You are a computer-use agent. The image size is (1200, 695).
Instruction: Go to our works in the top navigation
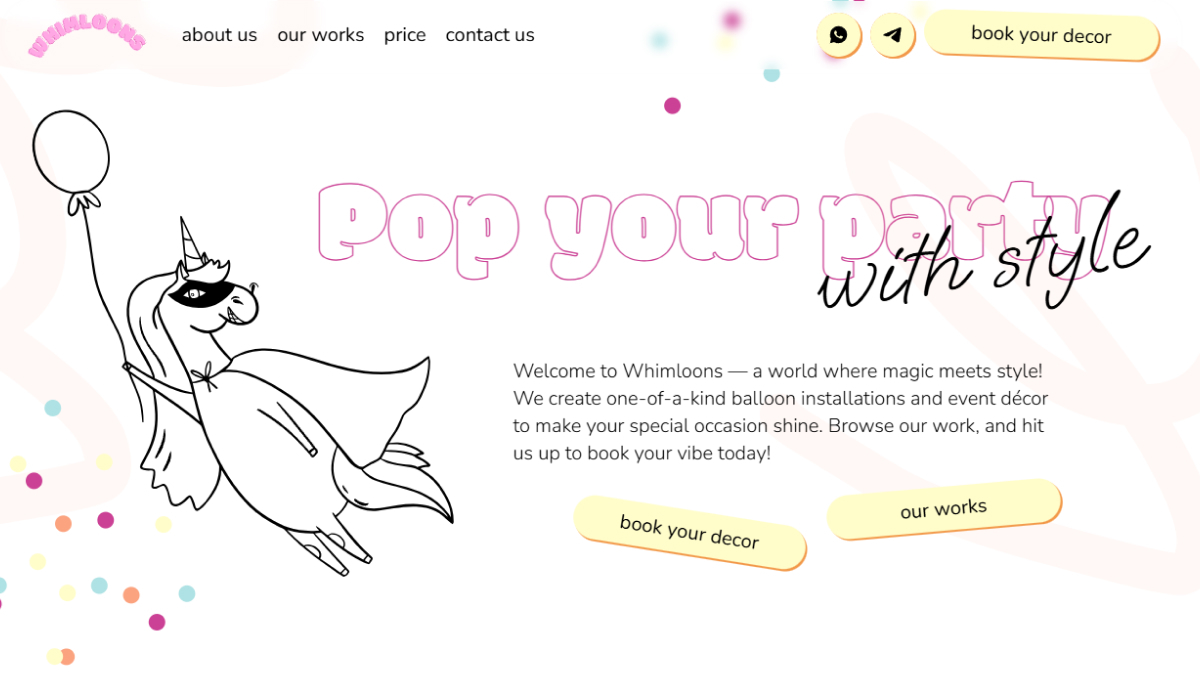coord(321,35)
